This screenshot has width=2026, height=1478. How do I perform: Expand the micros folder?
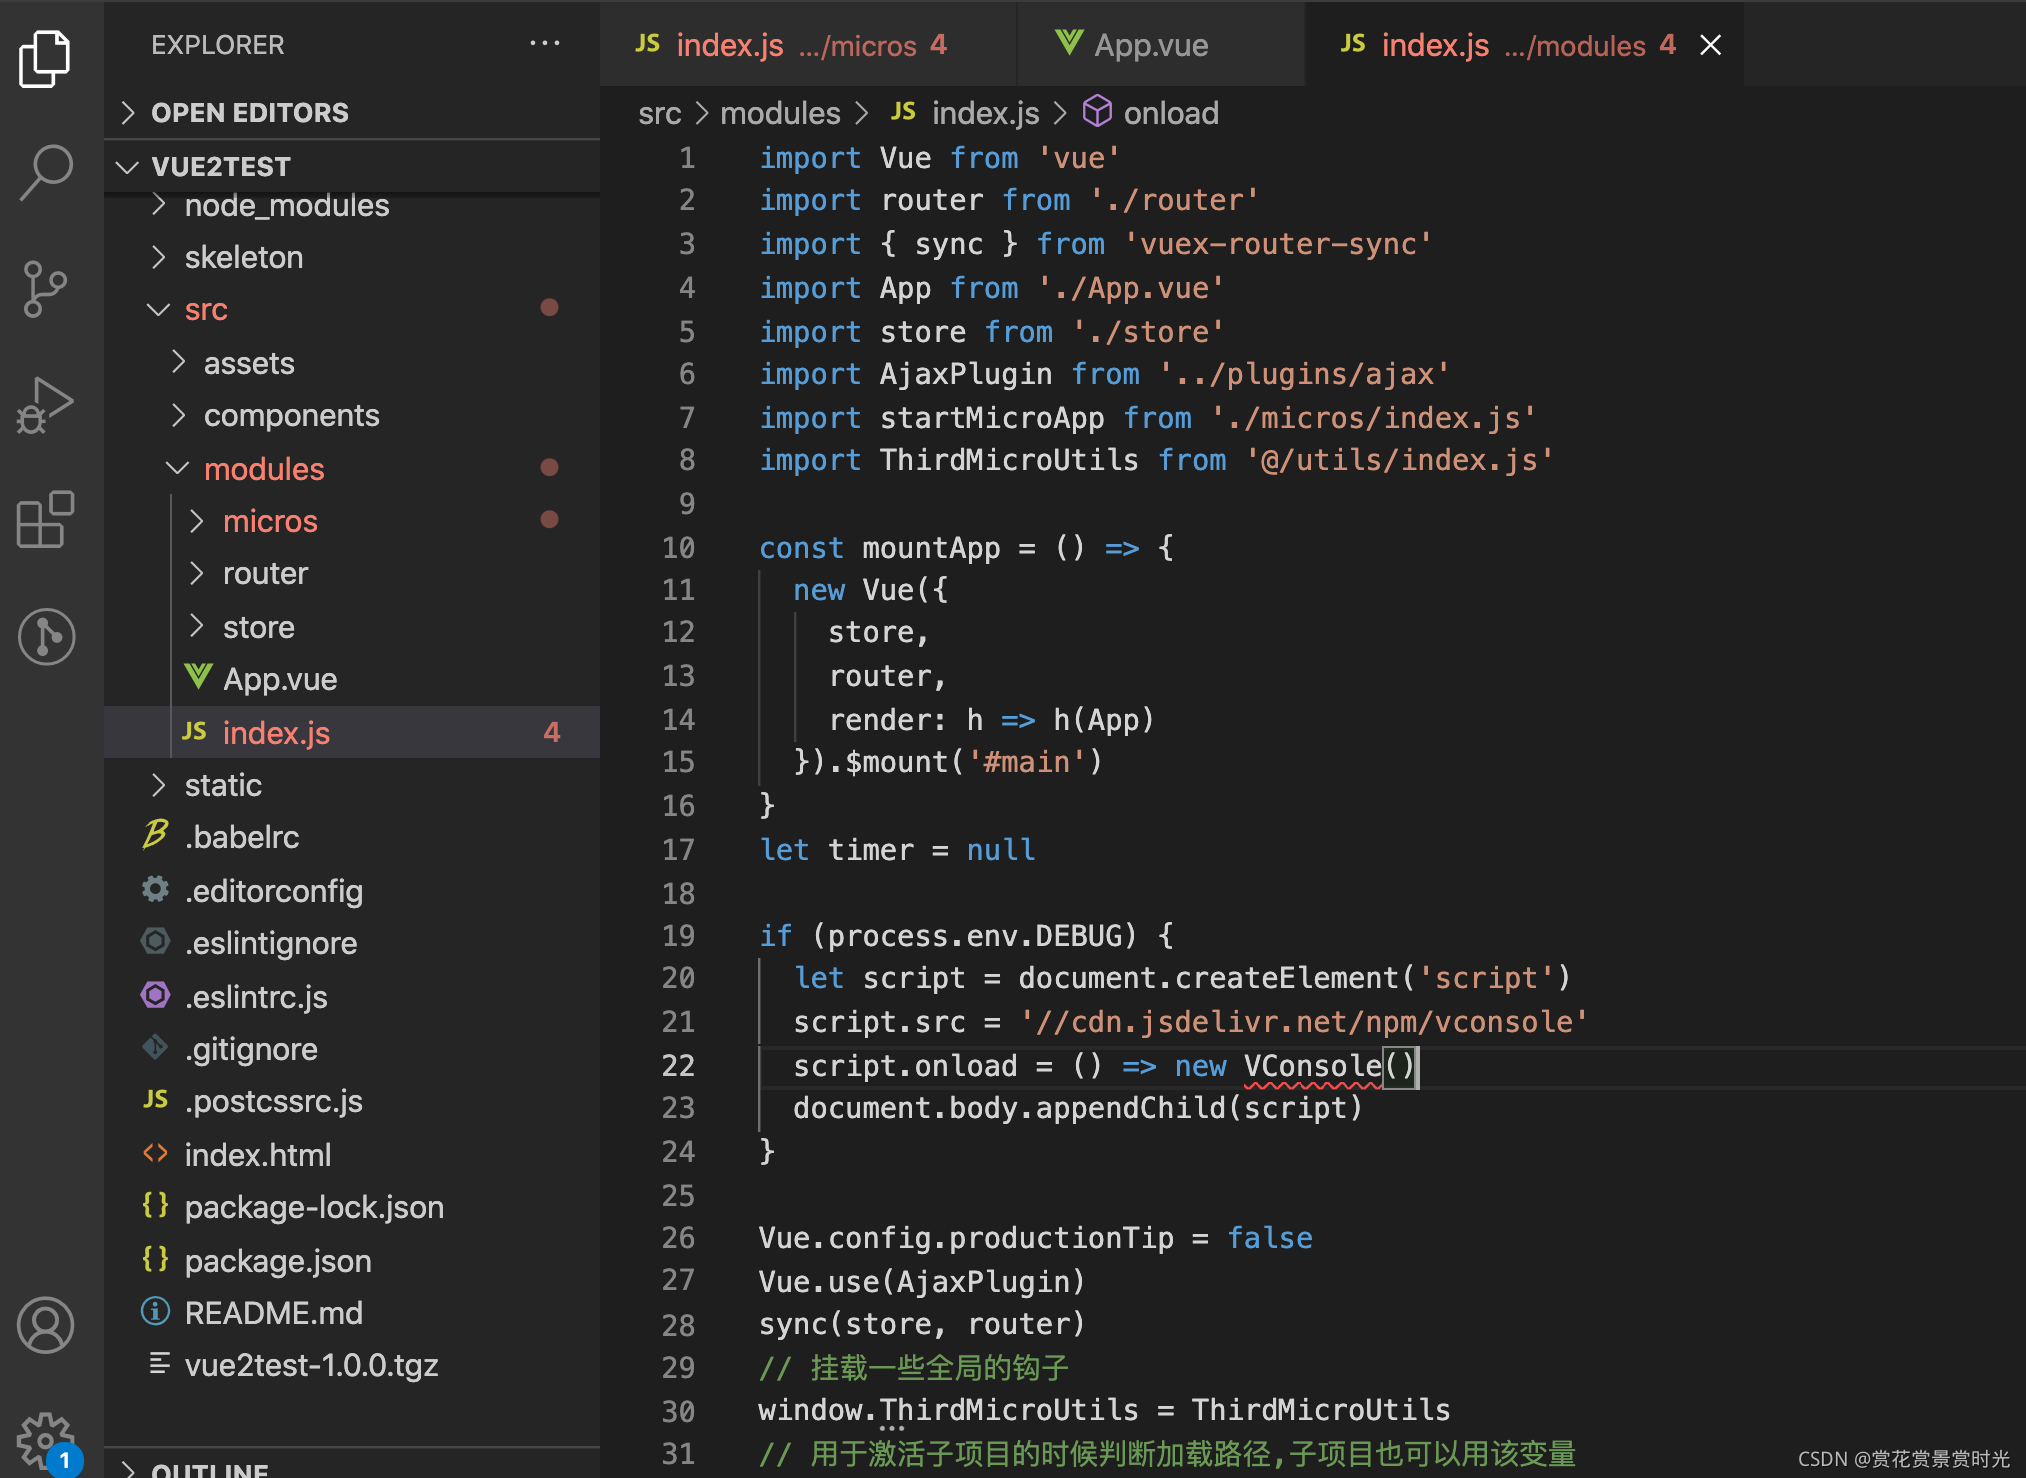click(x=269, y=521)
